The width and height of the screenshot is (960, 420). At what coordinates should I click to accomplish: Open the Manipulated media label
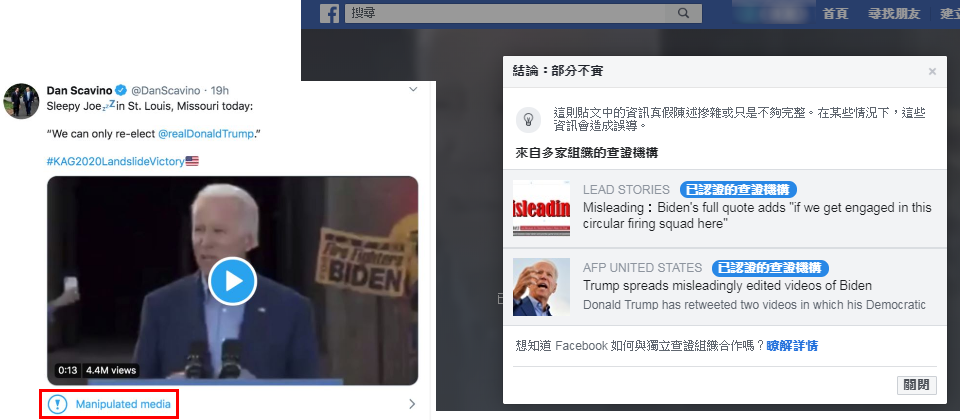click(123, 404)
